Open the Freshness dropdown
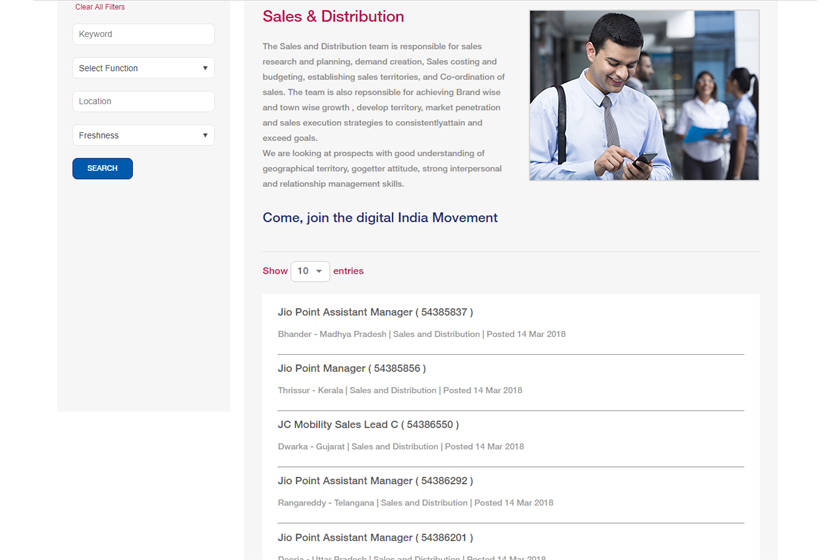This screenshot has width=840, height=560. 144,136
